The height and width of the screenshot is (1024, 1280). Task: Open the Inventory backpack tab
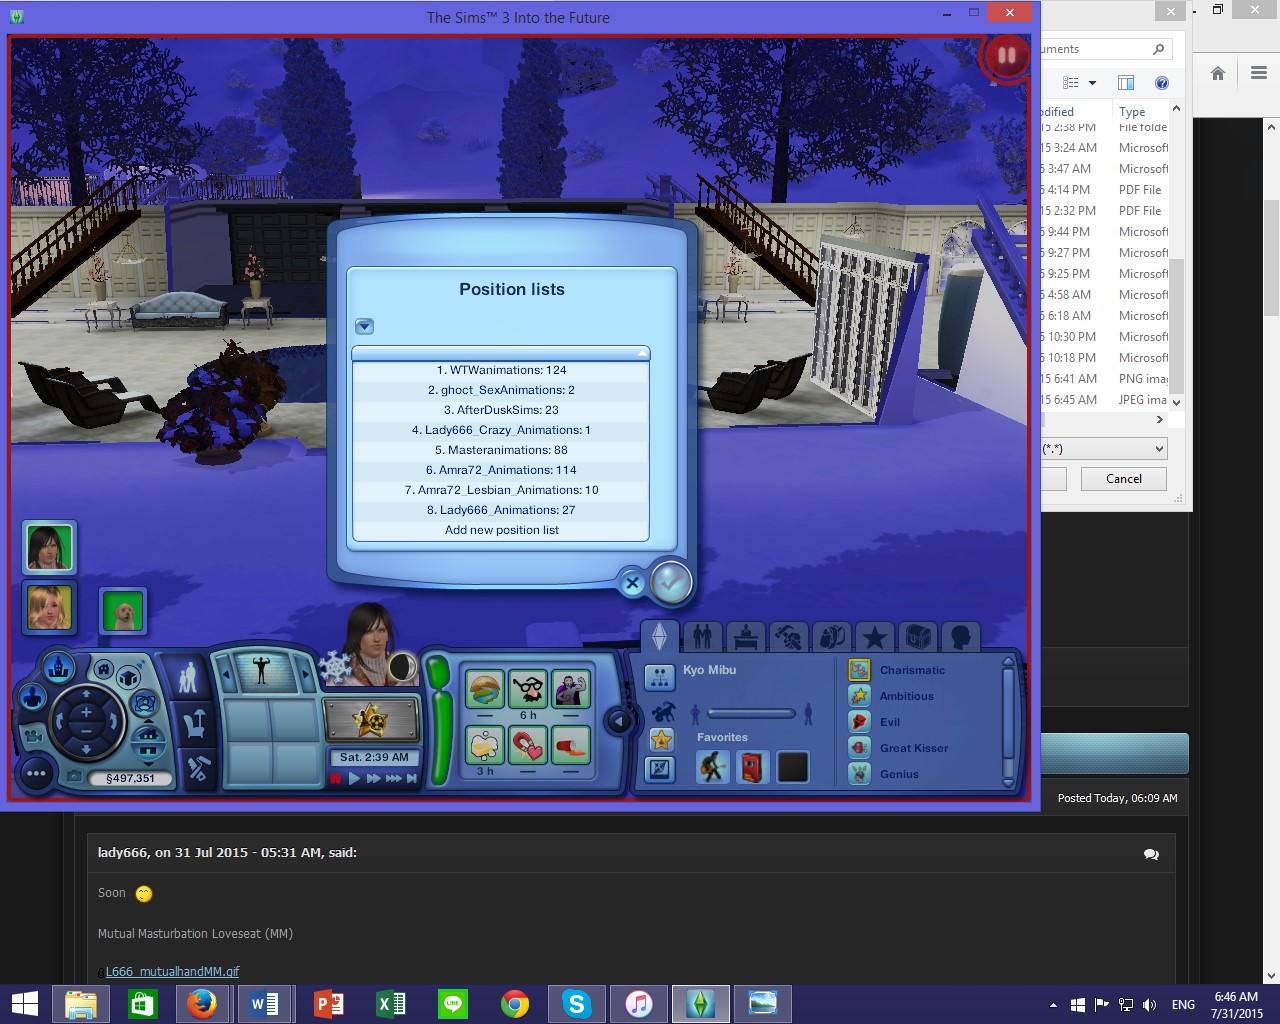coord(832,636)
